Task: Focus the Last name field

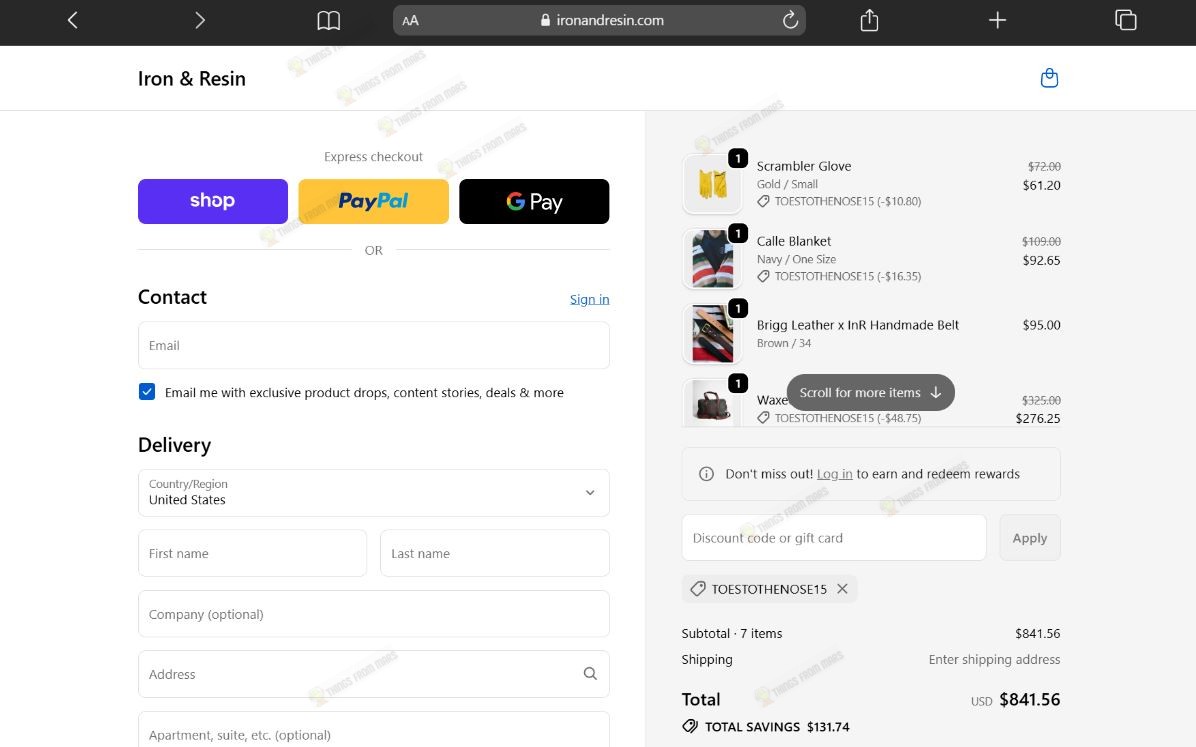Action: click(x=495, y=553)
